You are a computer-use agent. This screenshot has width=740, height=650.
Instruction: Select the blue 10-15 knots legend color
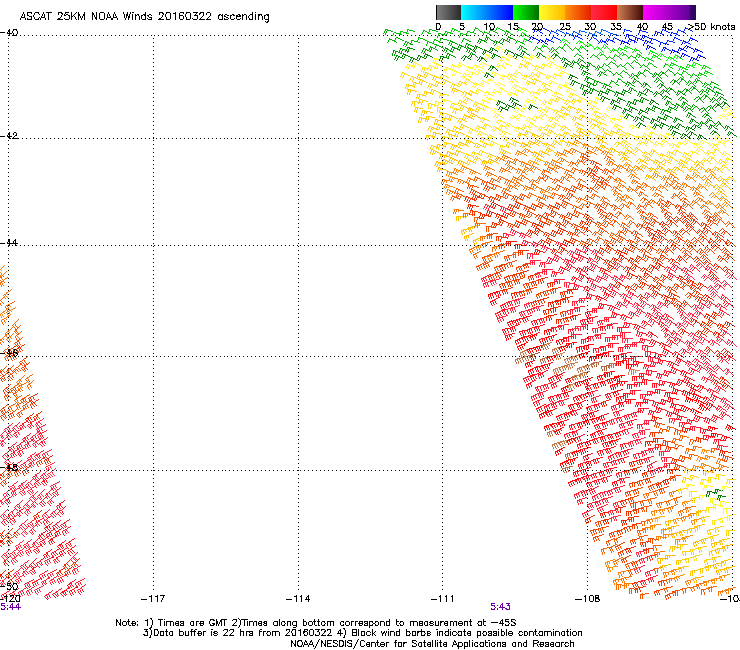click(500, 12)
